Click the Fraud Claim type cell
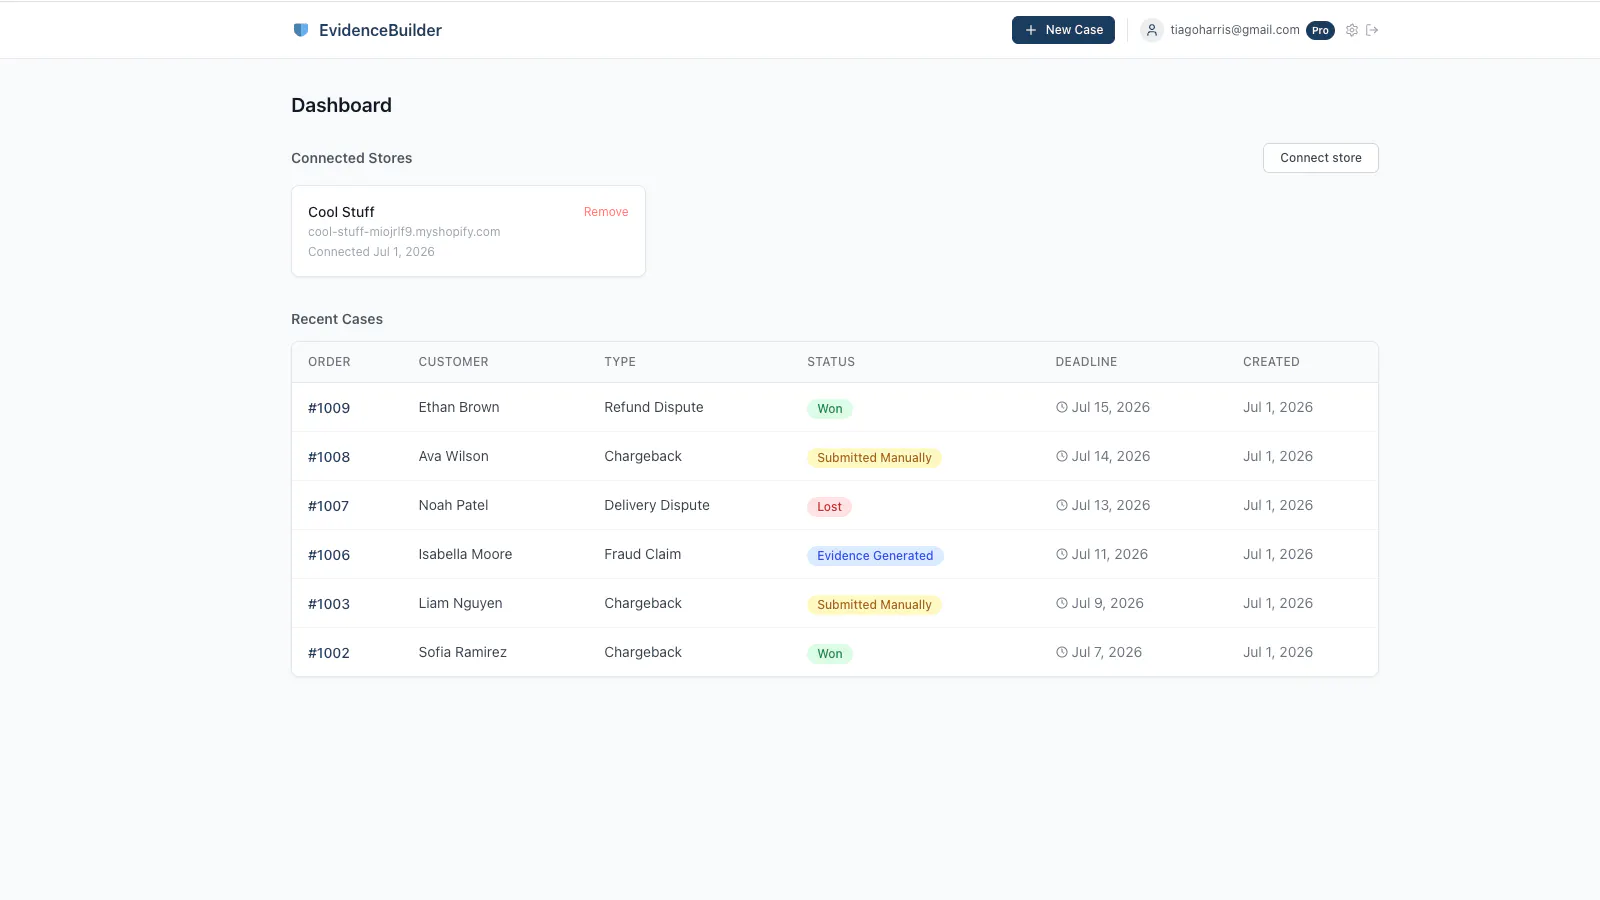Viewport: 1600px width, 900px height. tap(643, 554)
